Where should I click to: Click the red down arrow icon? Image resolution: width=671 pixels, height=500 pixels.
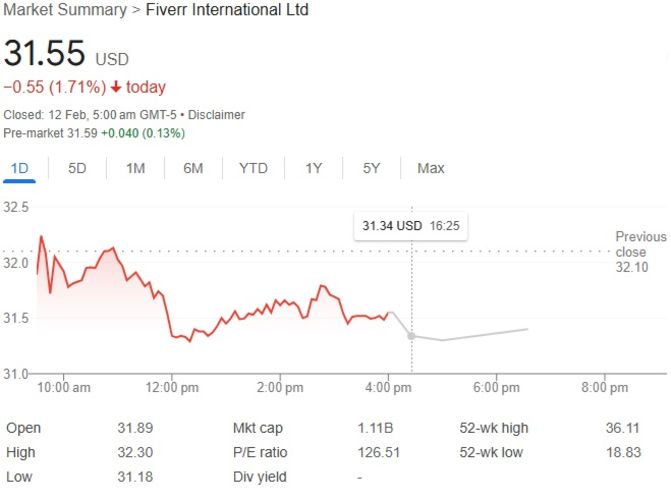[x=116, y=87]
